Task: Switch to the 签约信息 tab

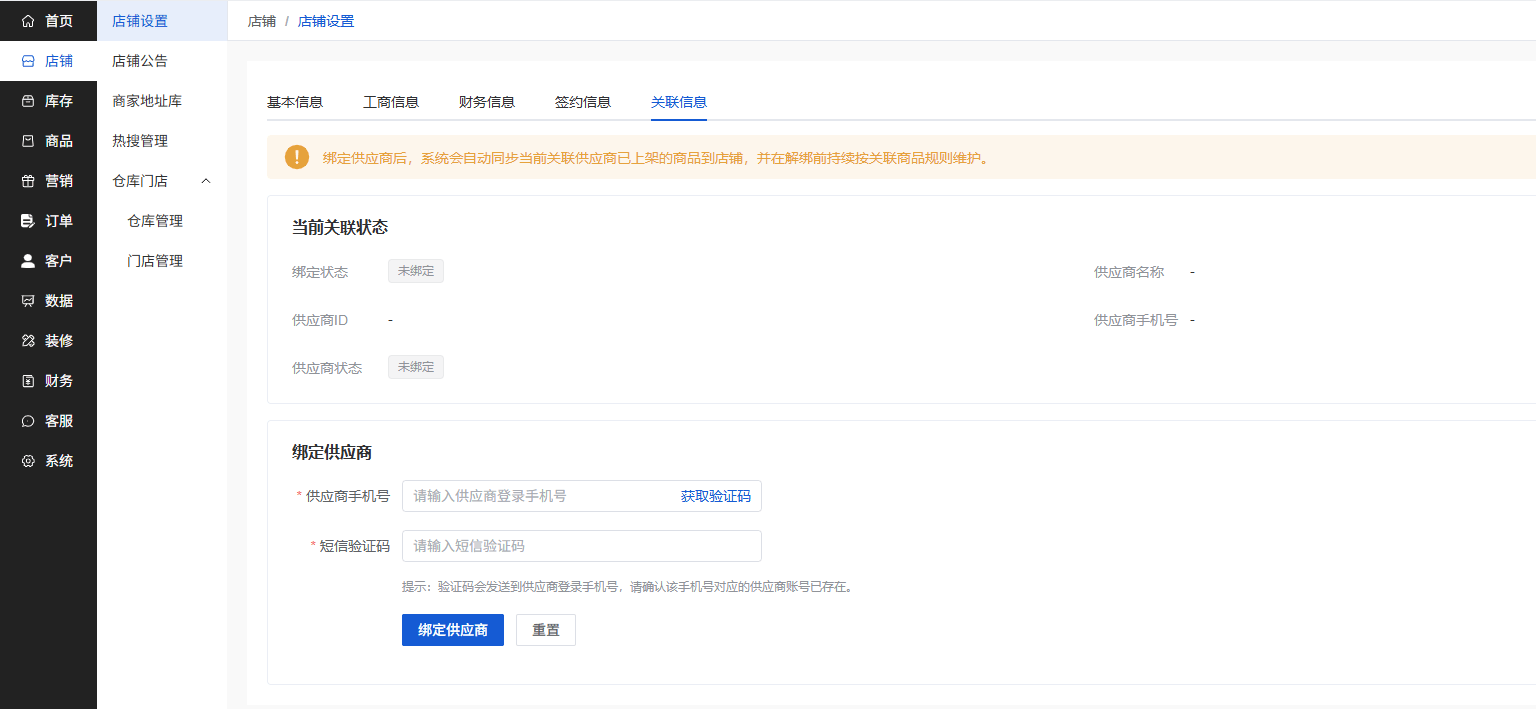Action: pyautogui.click(x=583, y=102)
